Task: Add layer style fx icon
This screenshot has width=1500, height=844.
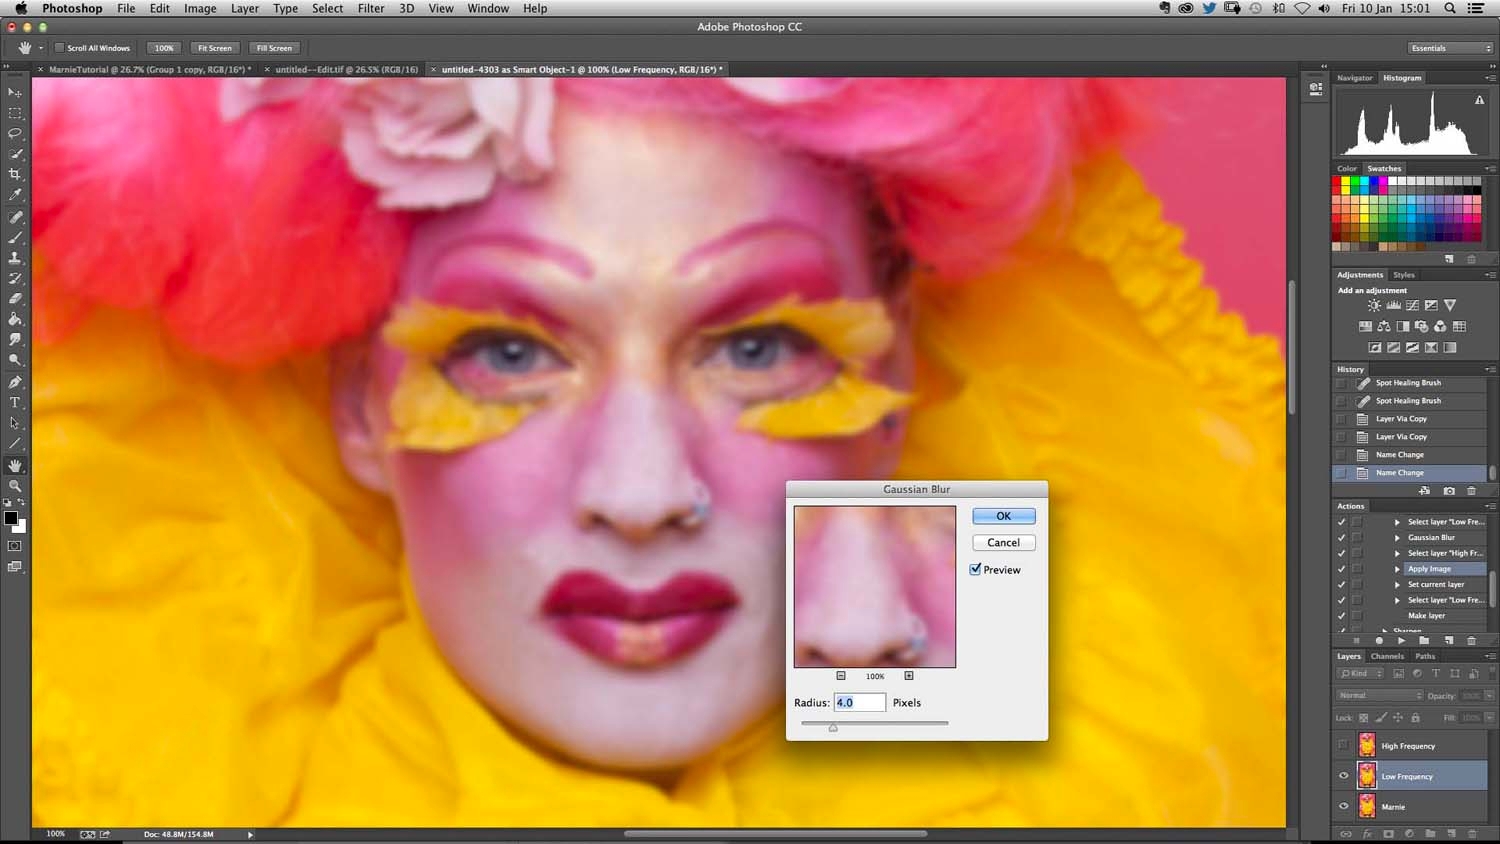Action: pos(1367,834)
